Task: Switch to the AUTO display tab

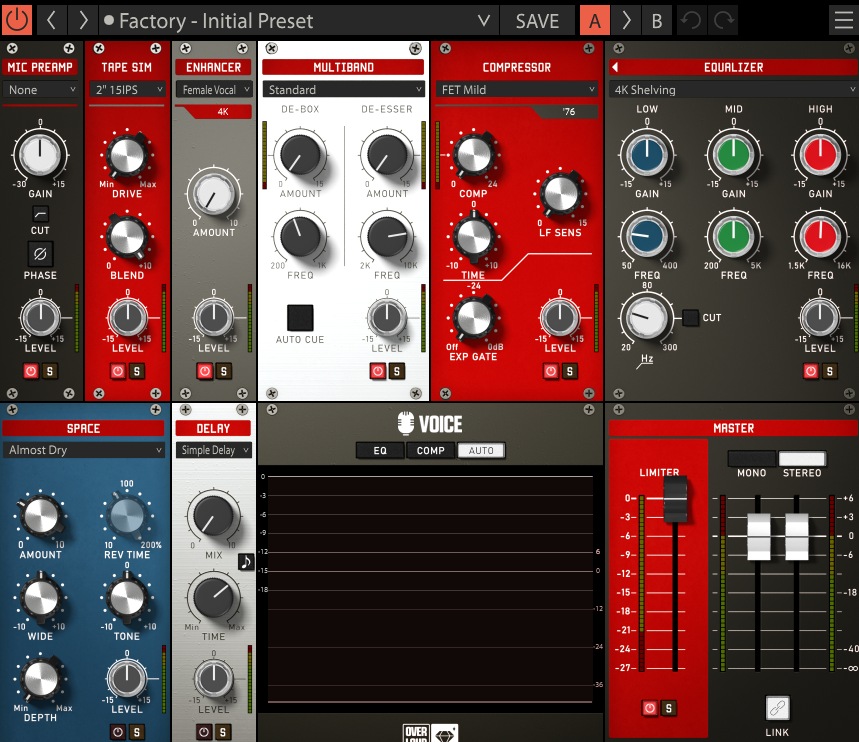Action: pos(481,450)
